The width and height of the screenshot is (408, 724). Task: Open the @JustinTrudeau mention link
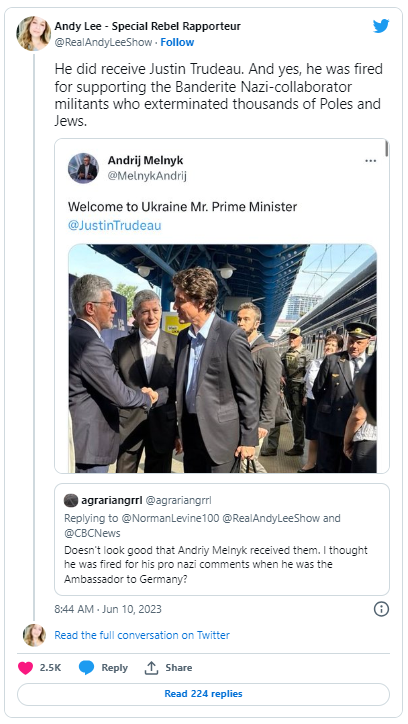pyautogui.click(x=114, y=225)
